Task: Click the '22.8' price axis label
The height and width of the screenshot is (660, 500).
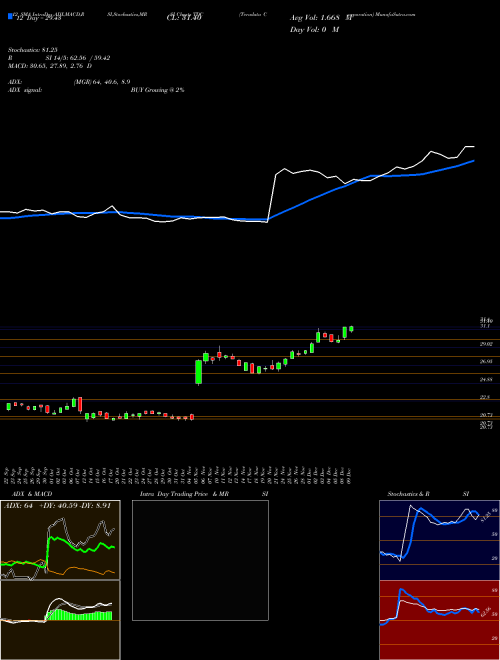Action: tap(485, 397)
